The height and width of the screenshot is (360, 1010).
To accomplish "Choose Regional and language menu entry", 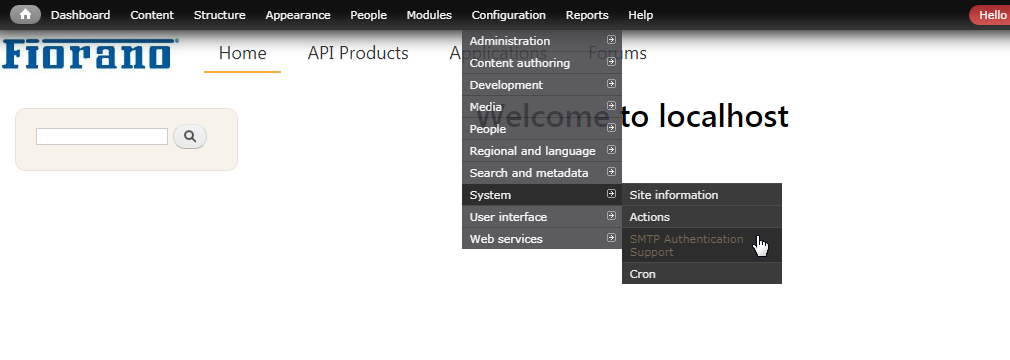I will coord(542,151).
